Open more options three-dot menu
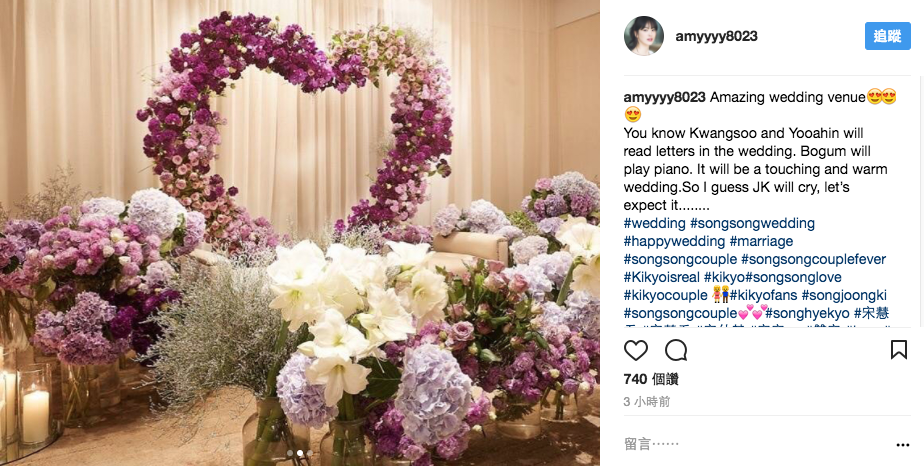Screen dimensions: 924x466 (902, 445)
